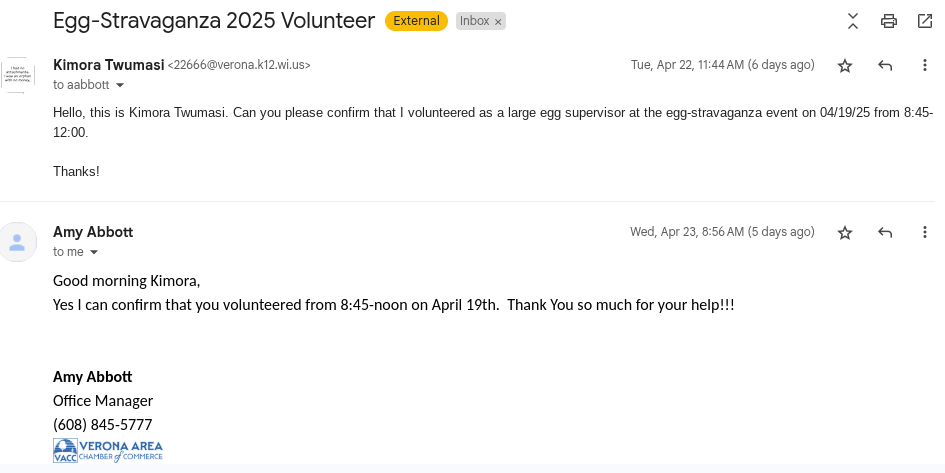Print this email conversation

[888, 21]
